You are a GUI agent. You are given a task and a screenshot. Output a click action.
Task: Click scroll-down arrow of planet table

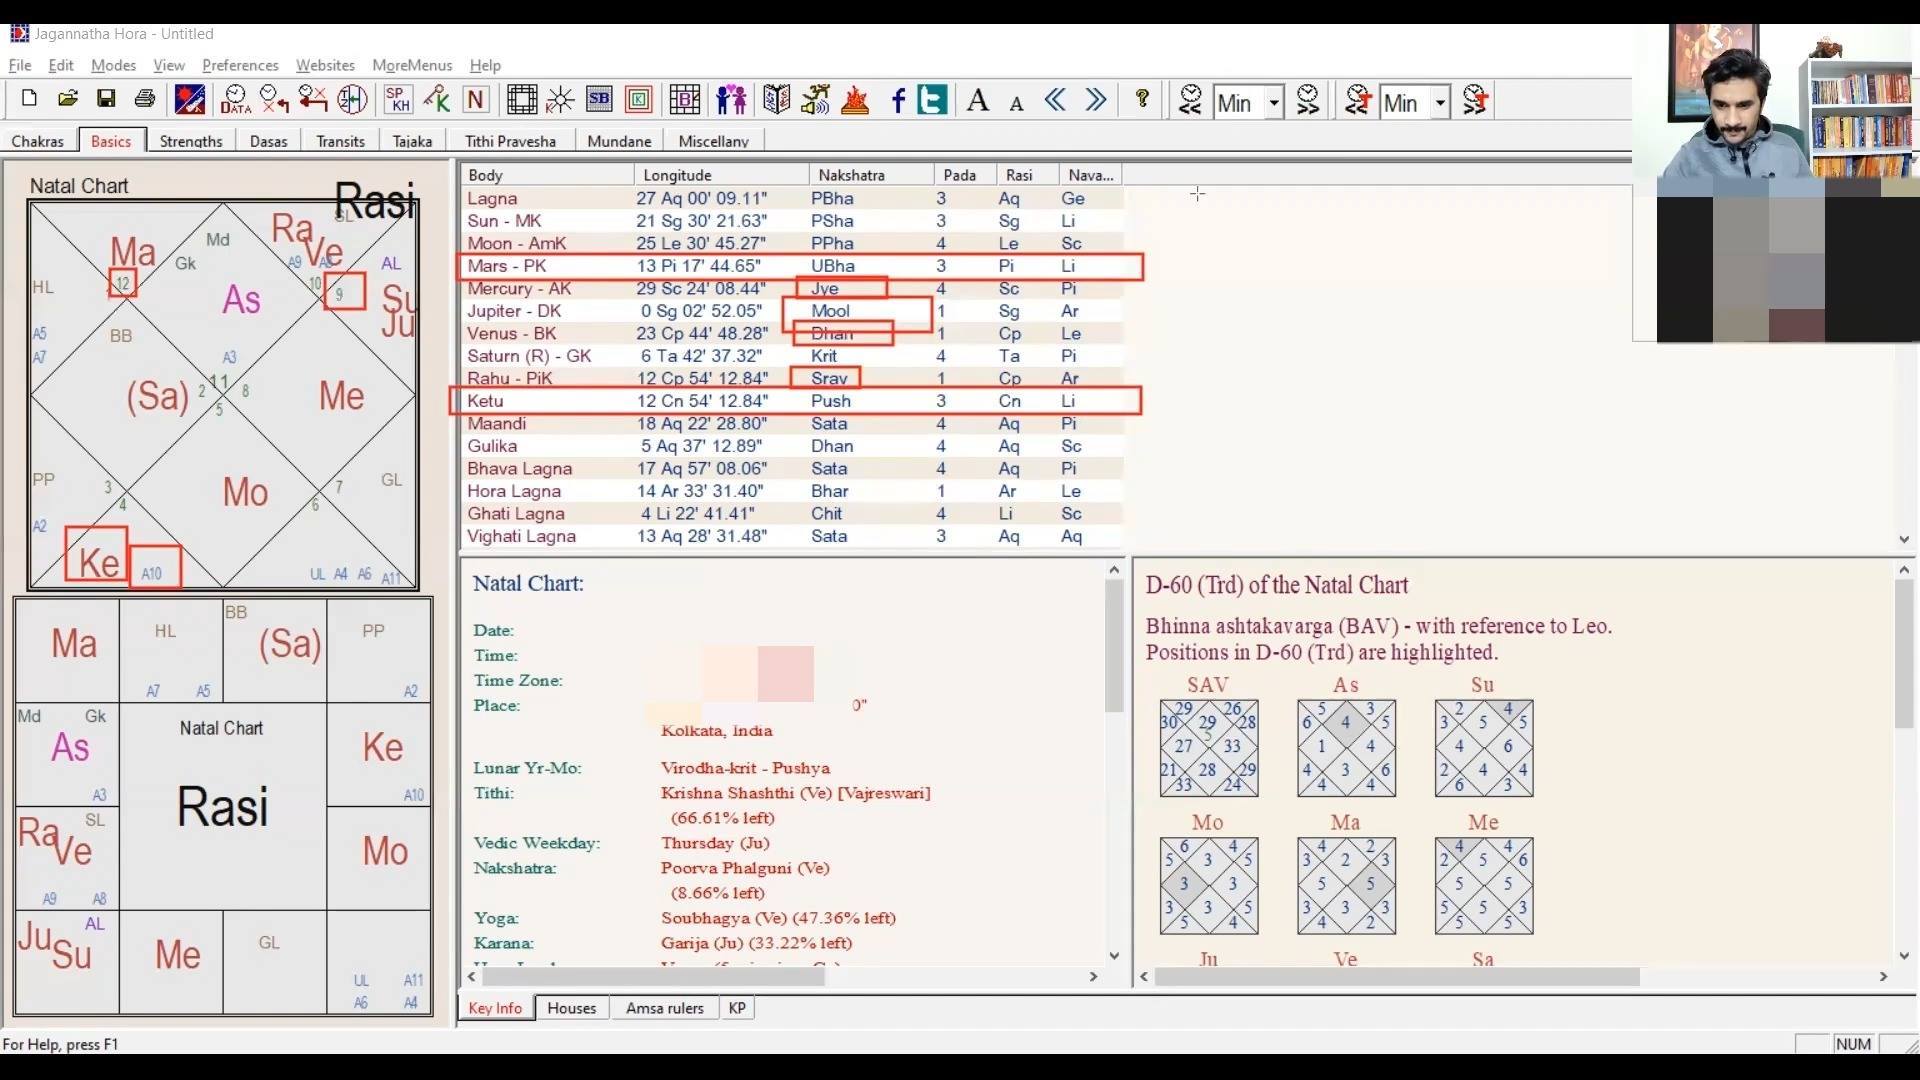coord(1904,539)
